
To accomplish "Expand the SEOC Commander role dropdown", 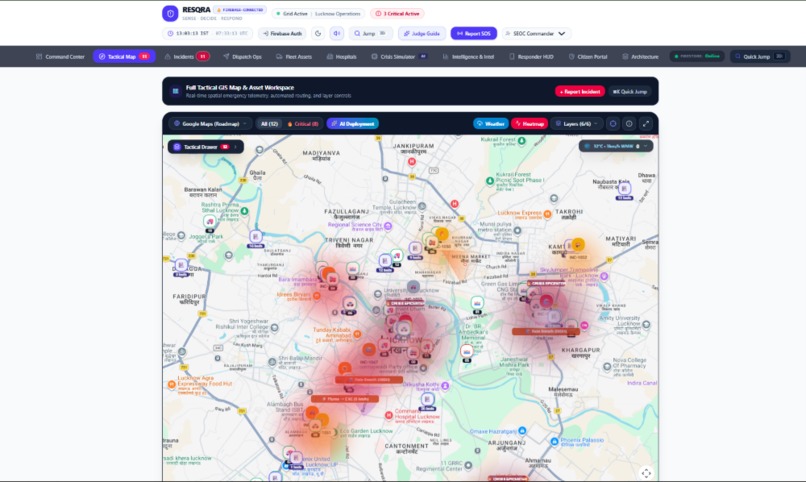I will coord(536,33).
